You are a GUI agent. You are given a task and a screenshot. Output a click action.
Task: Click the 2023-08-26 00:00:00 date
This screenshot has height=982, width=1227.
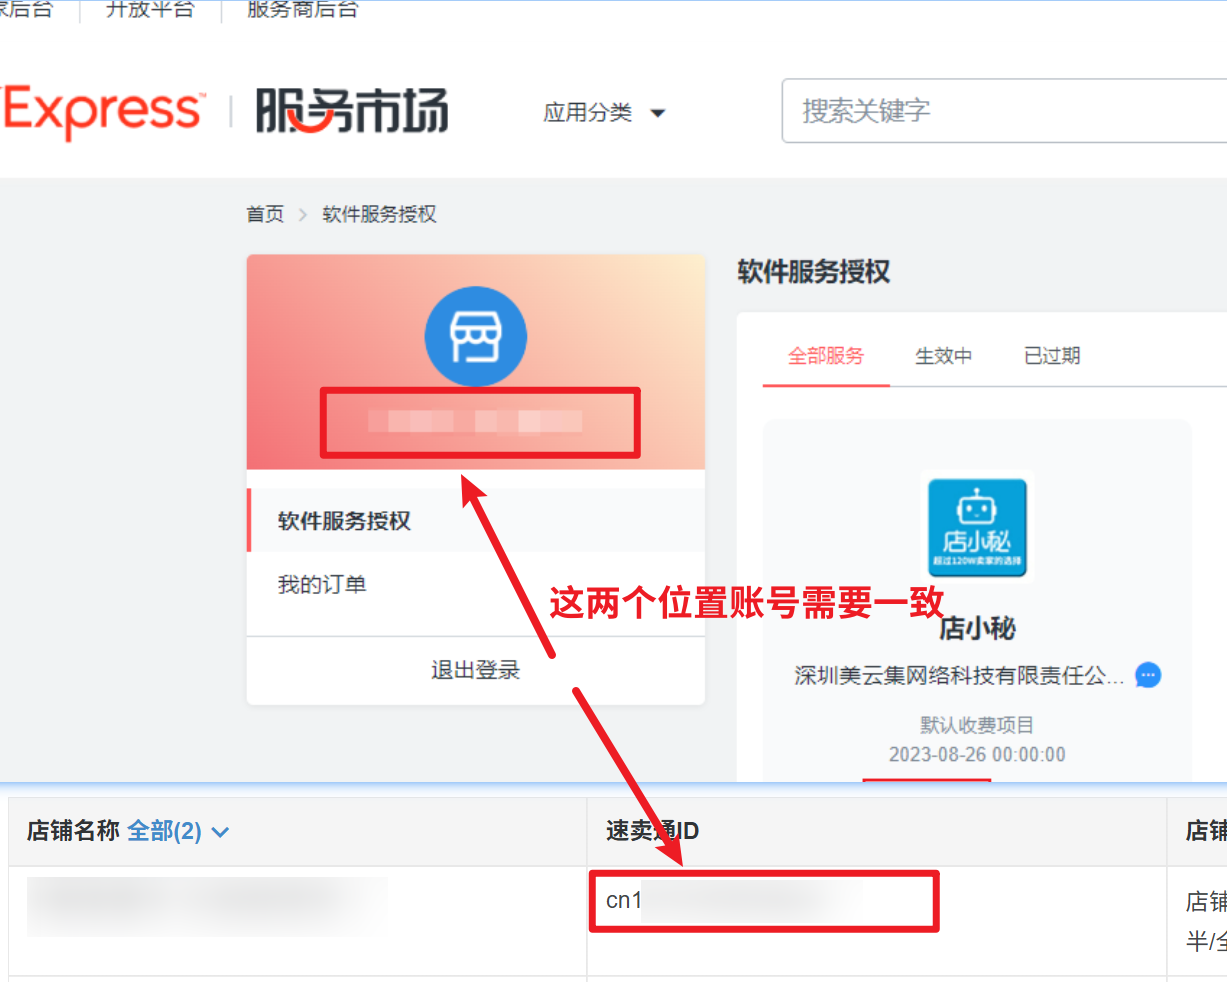tap(977, 755)
